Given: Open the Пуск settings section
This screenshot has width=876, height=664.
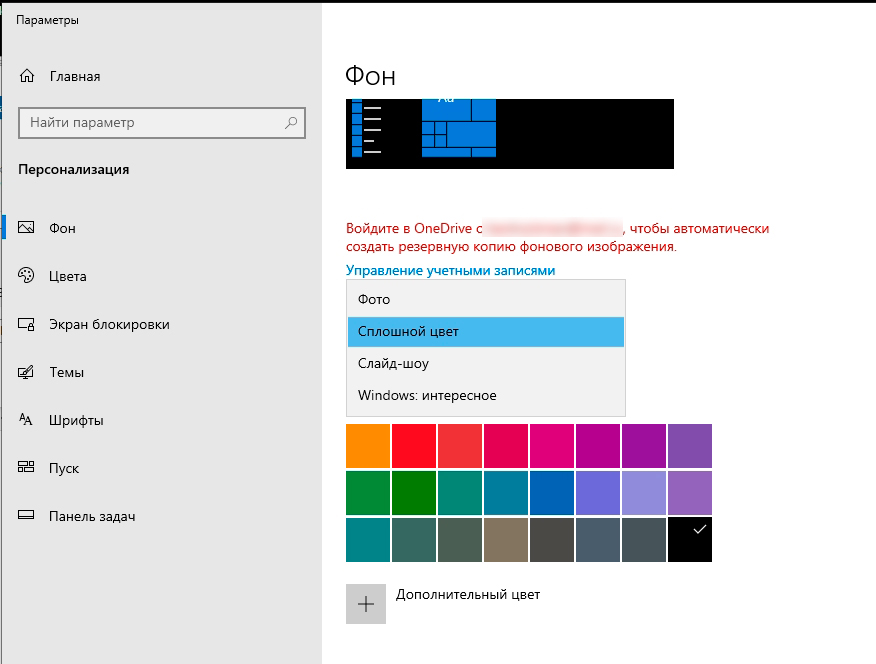Looking at the screenshot, I should (64, 469).
